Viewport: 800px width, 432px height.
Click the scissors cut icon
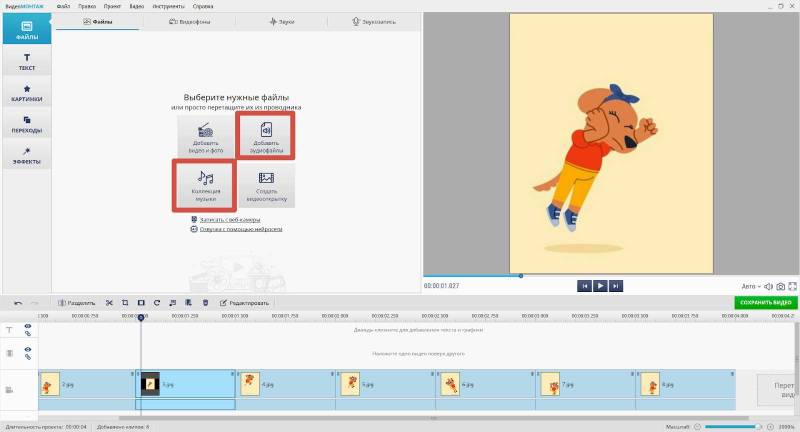click(x=109, y=303)
